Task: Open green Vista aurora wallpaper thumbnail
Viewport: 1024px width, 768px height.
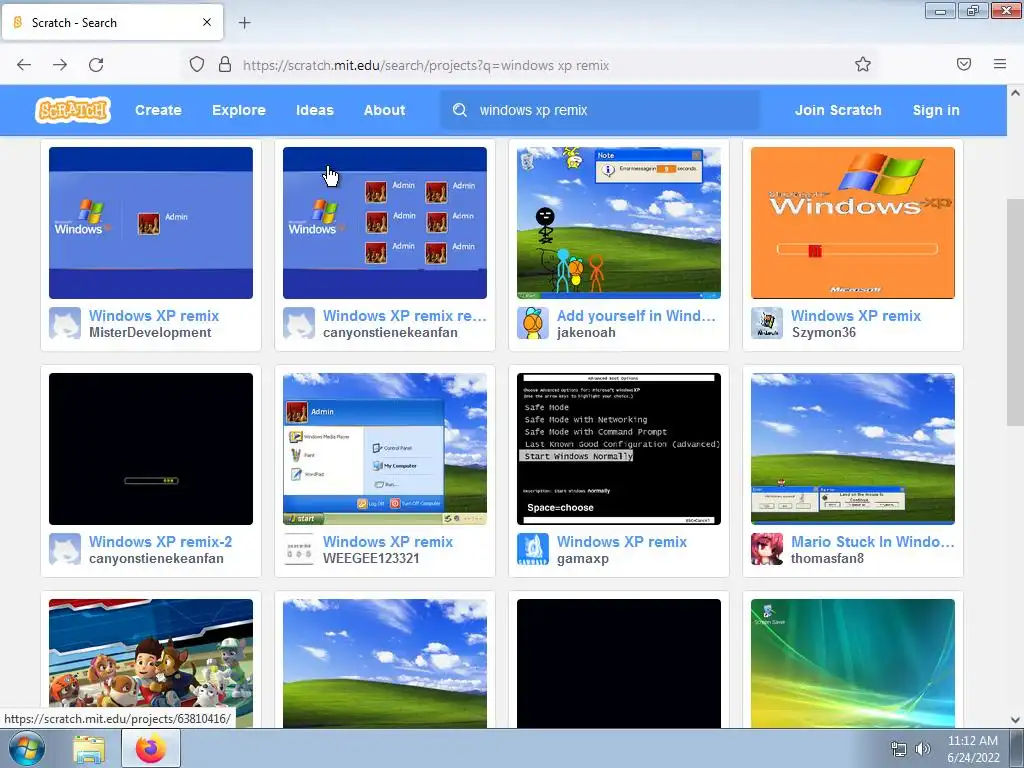Action: pyautogui.click(x=853, y=663)
